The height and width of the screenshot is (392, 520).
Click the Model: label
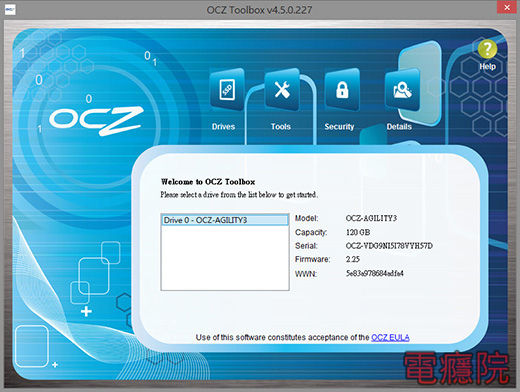pos(306,218)
